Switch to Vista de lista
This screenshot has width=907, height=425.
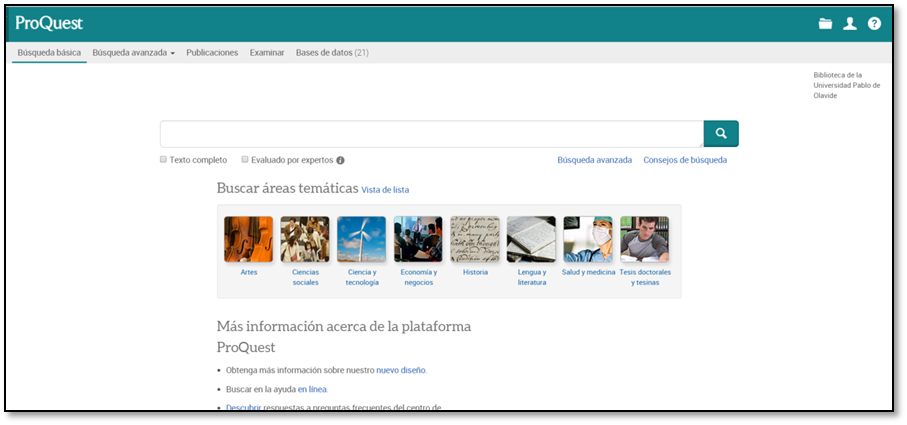[385, 190]
